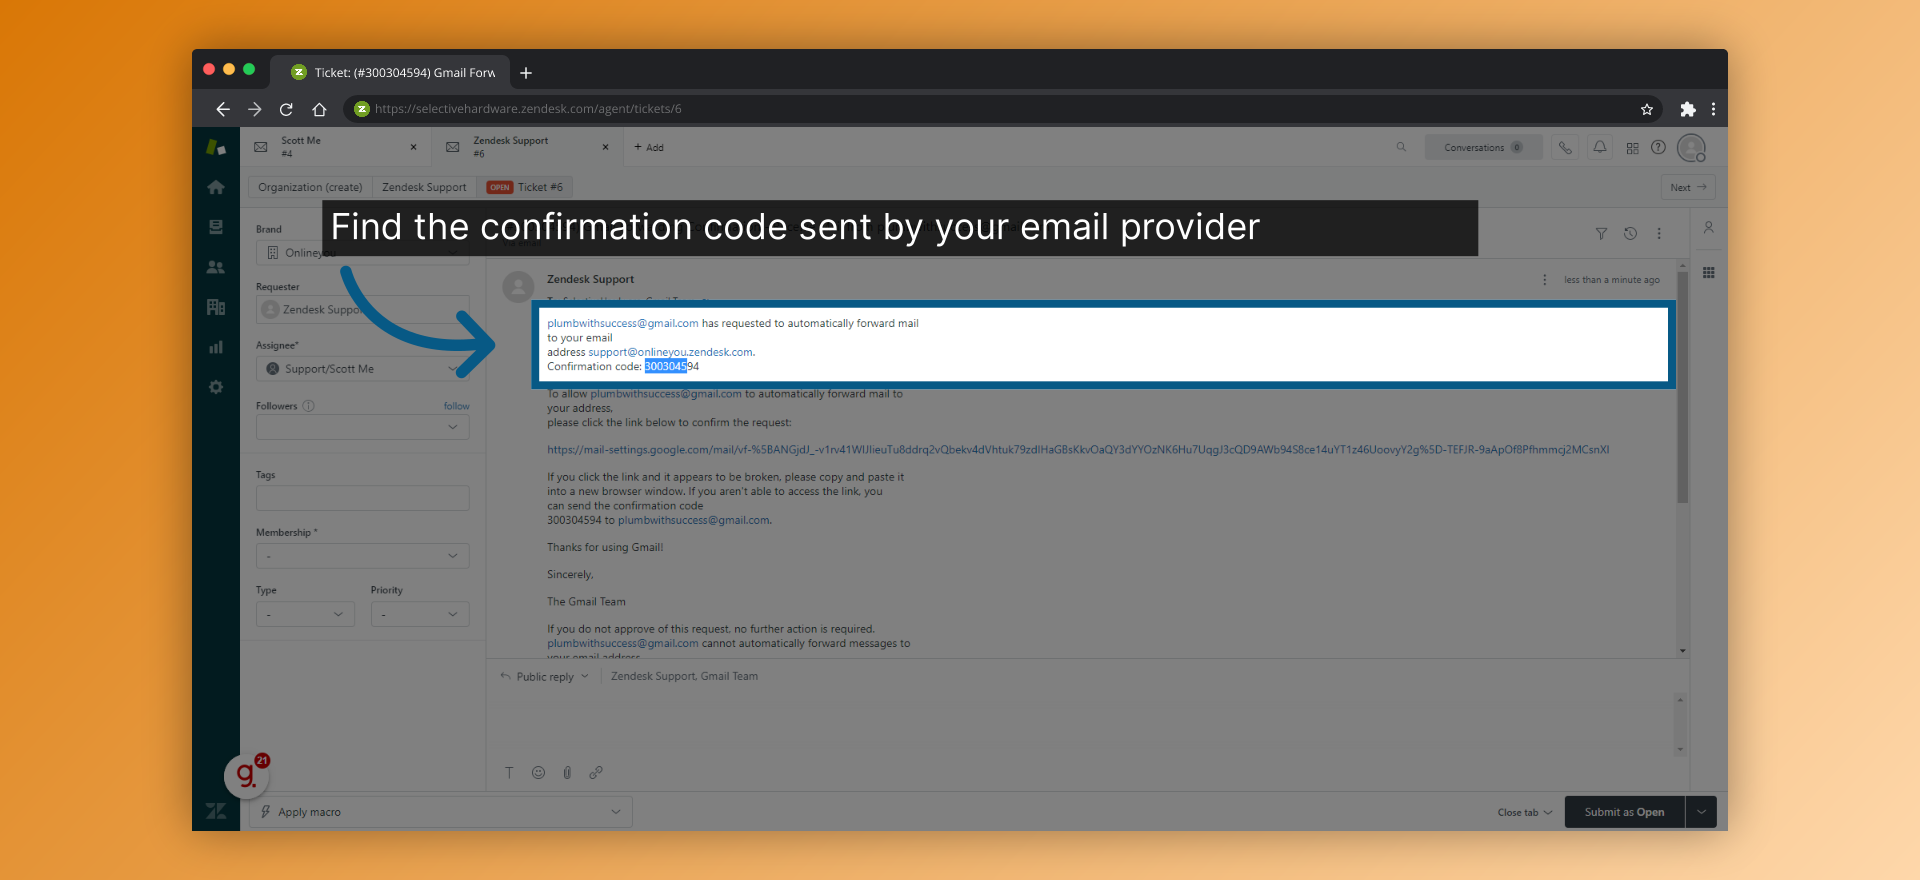This screenshot has height=880, width=1920.
Task: Expand the Followers dropdown
Action: 363,427
